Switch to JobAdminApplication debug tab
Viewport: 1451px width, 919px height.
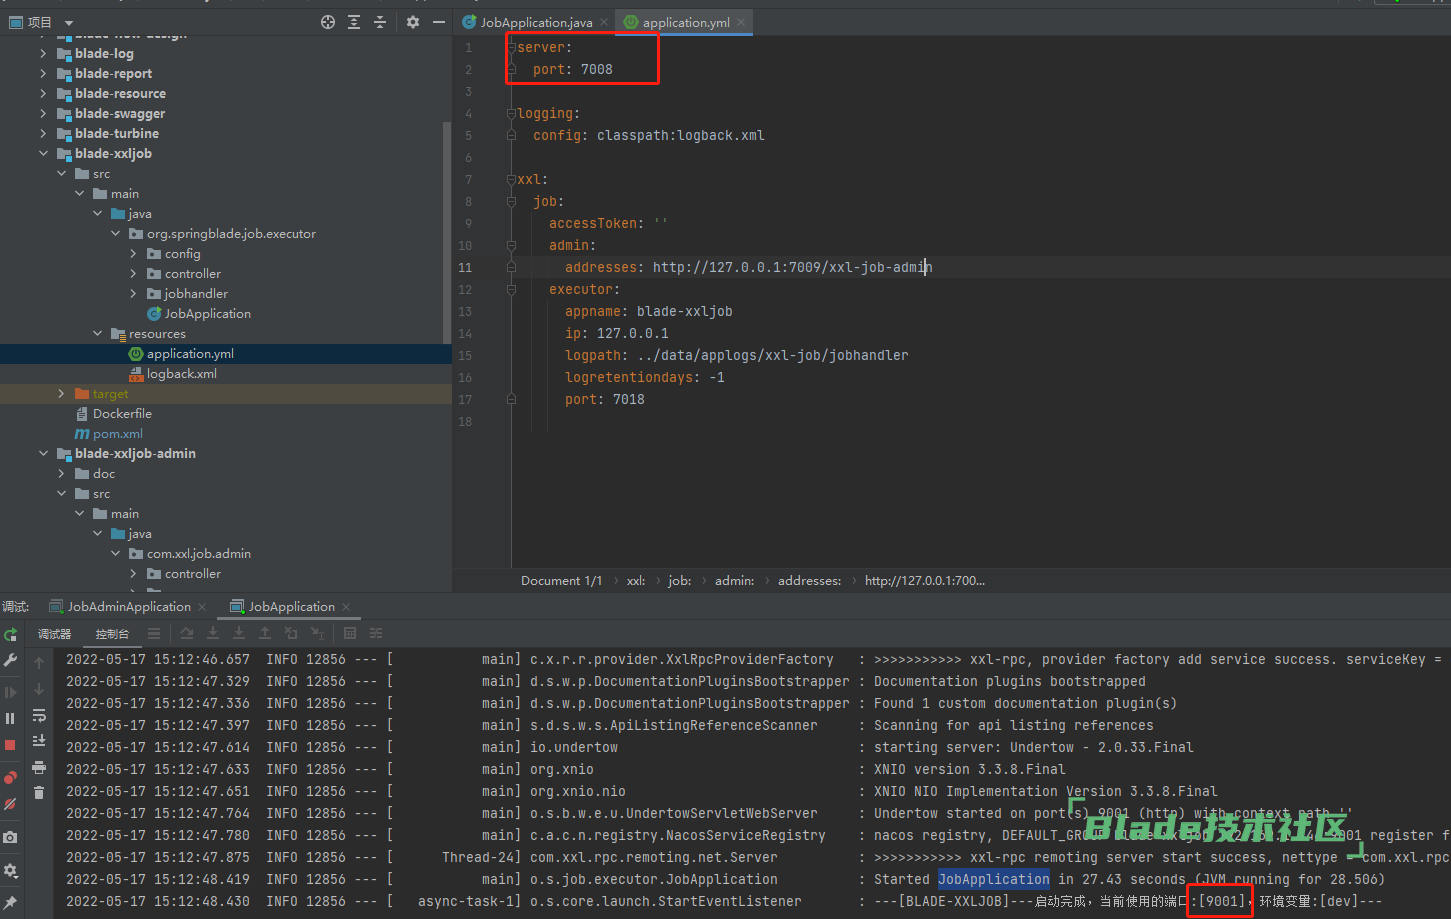129,606
